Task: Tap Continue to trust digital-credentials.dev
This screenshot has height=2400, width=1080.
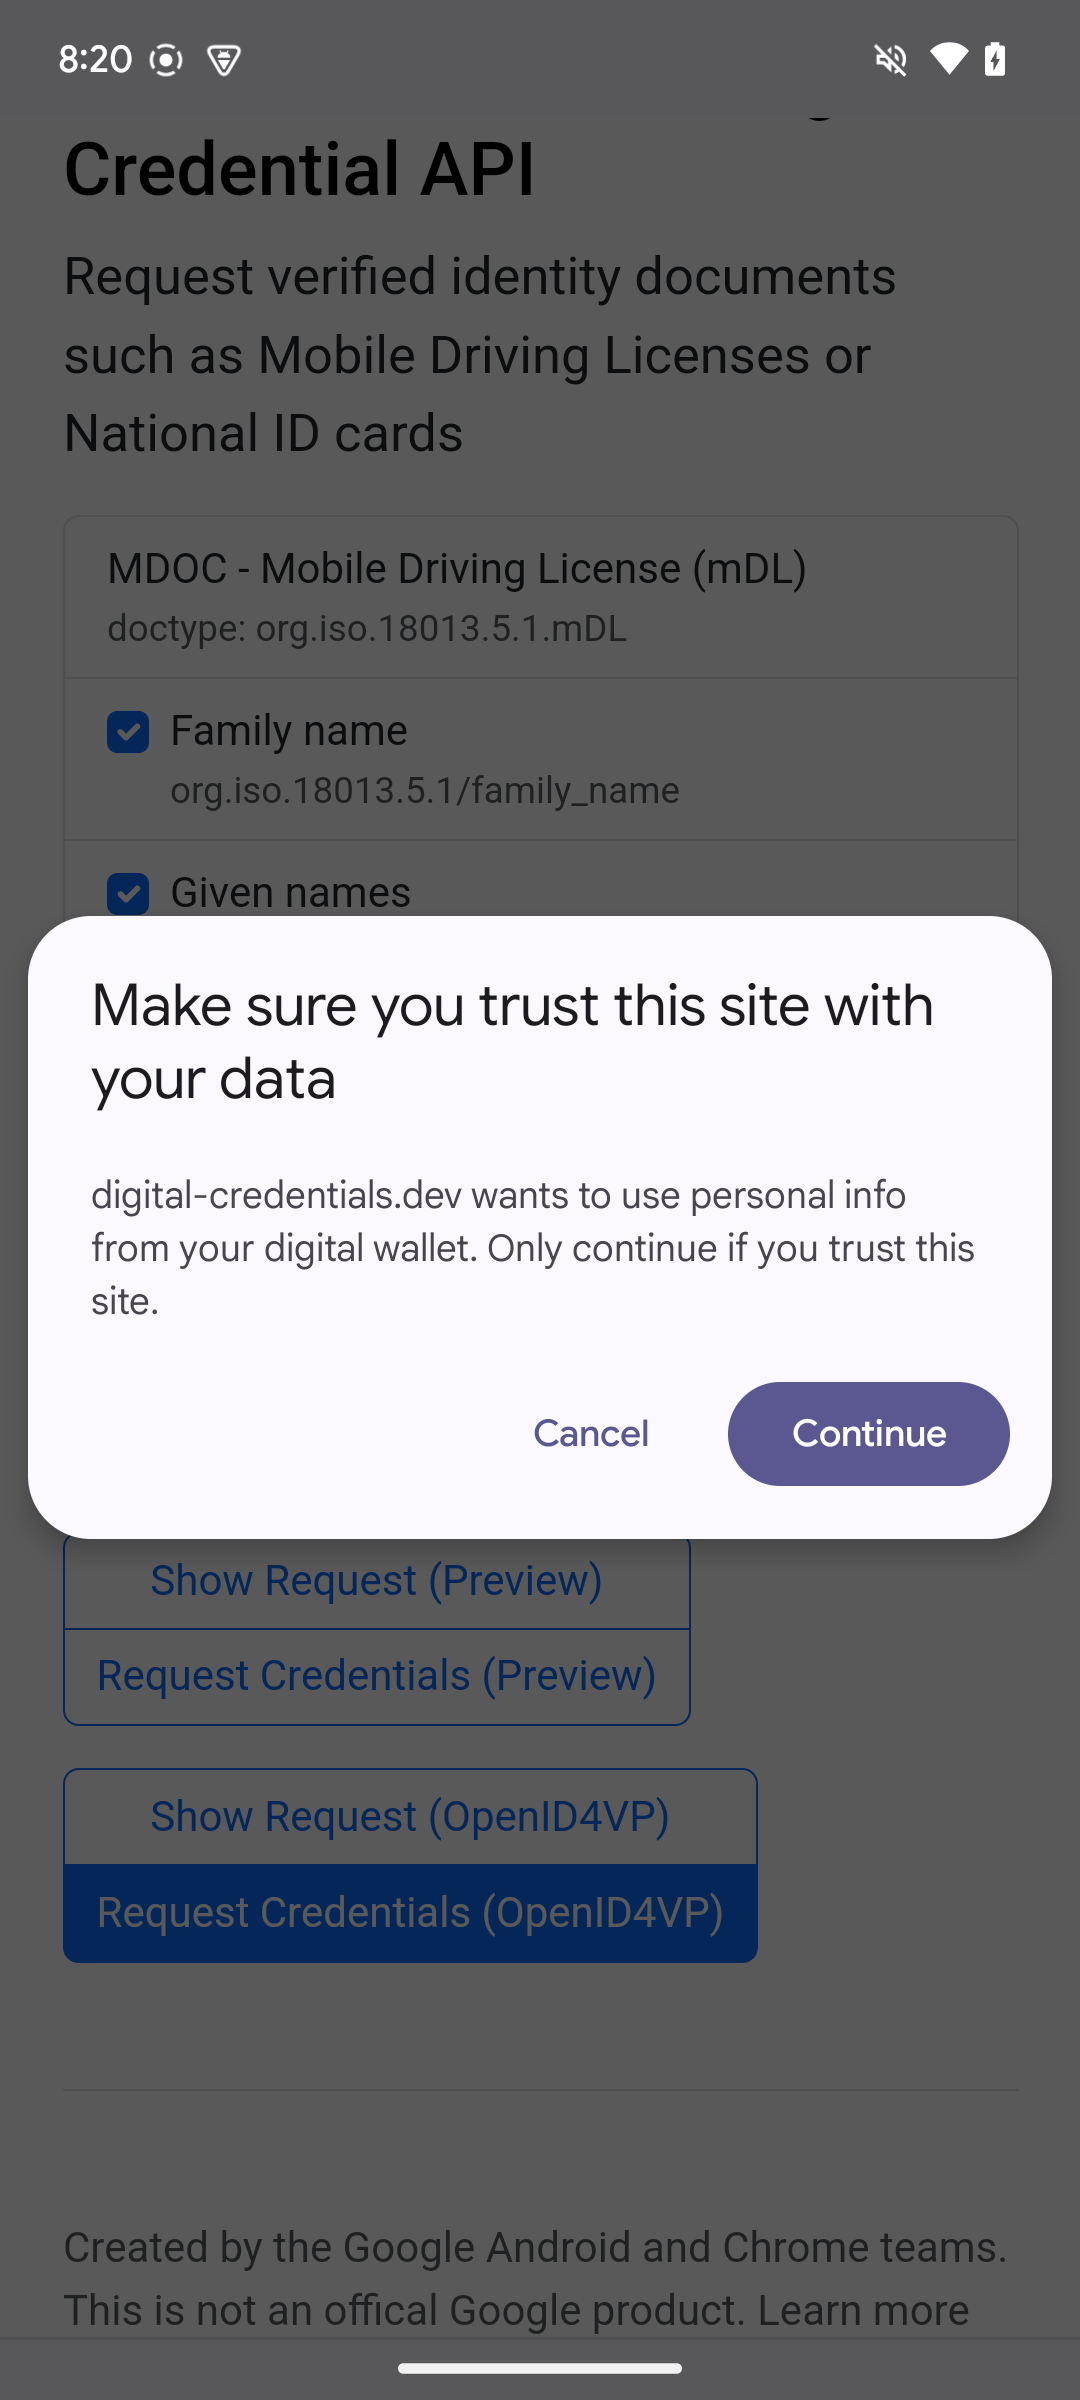Action: coord(868,1434)
